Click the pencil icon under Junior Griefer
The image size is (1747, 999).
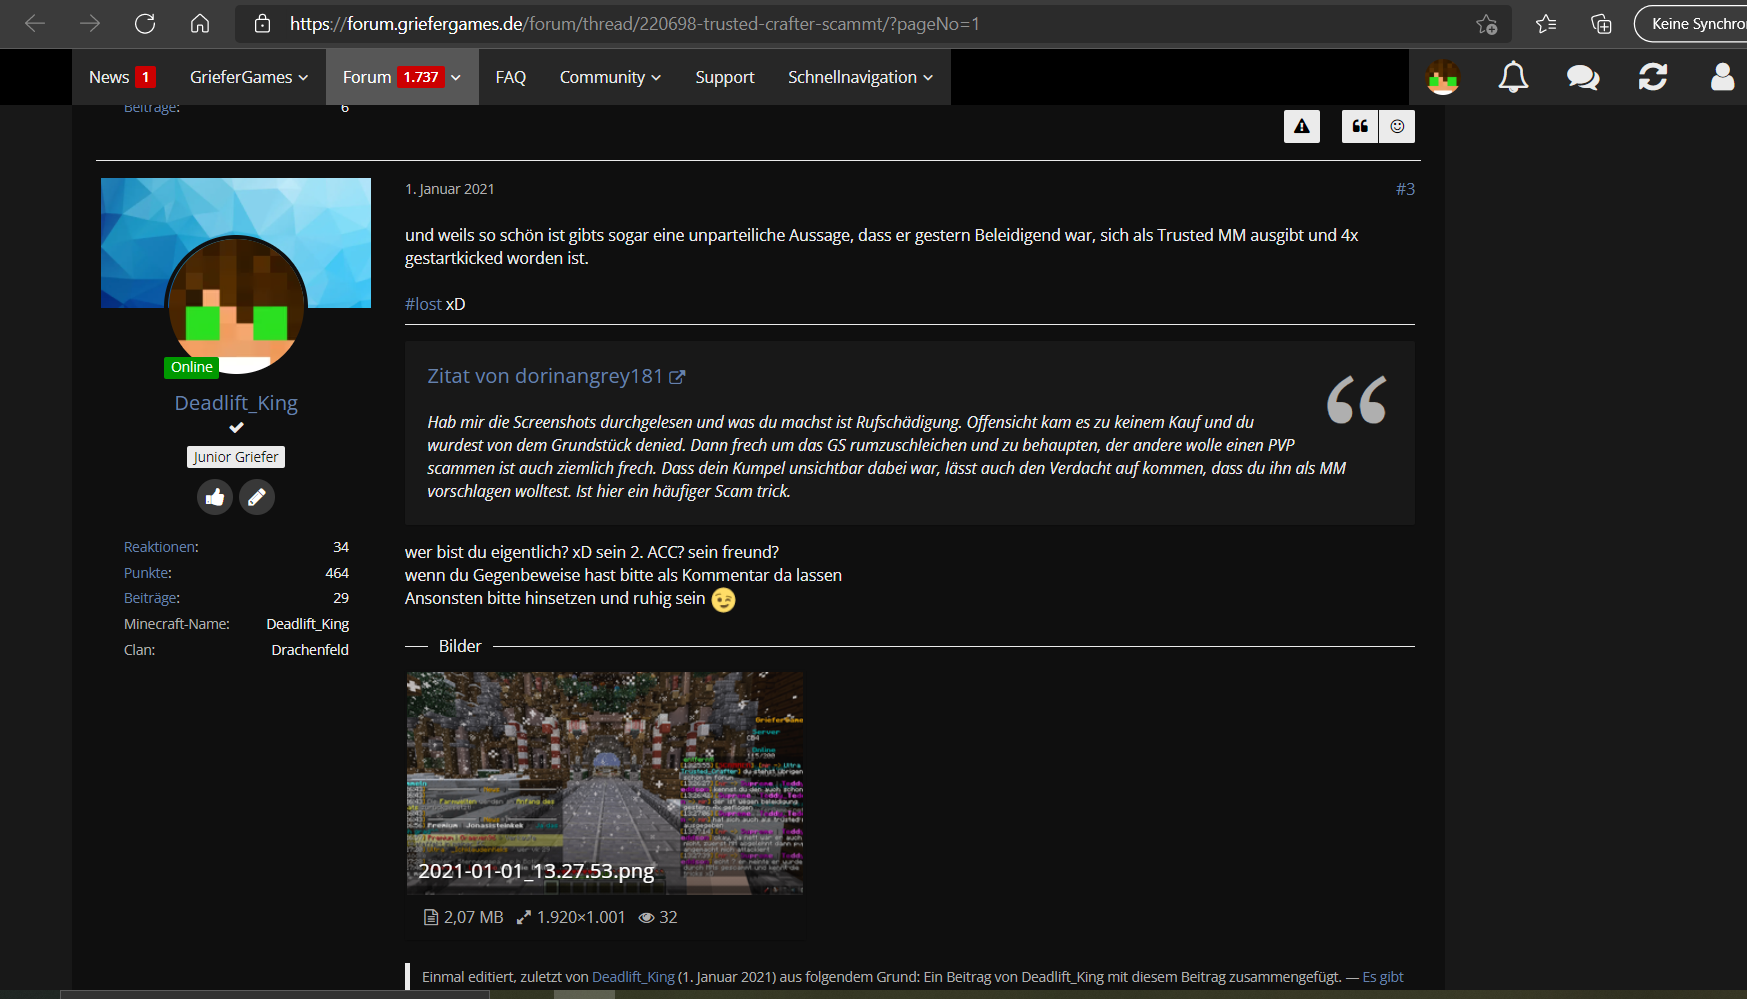tap(257, 497)
